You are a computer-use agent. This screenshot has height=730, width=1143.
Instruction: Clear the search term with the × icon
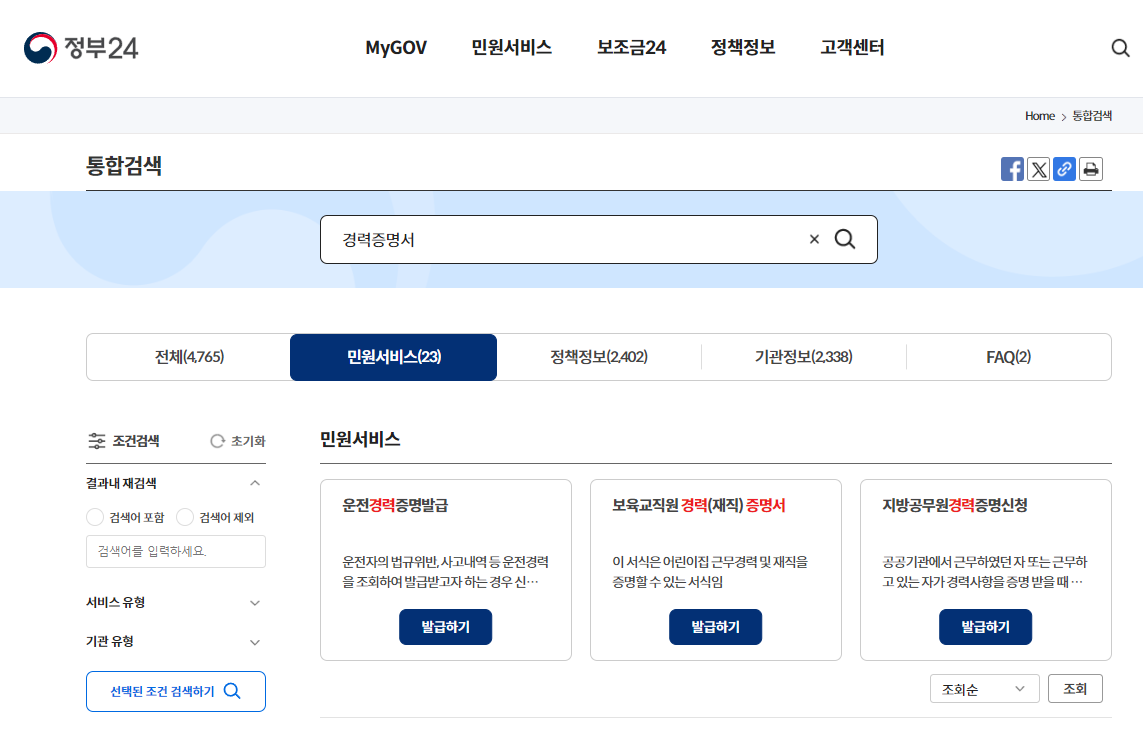(813, 239)
